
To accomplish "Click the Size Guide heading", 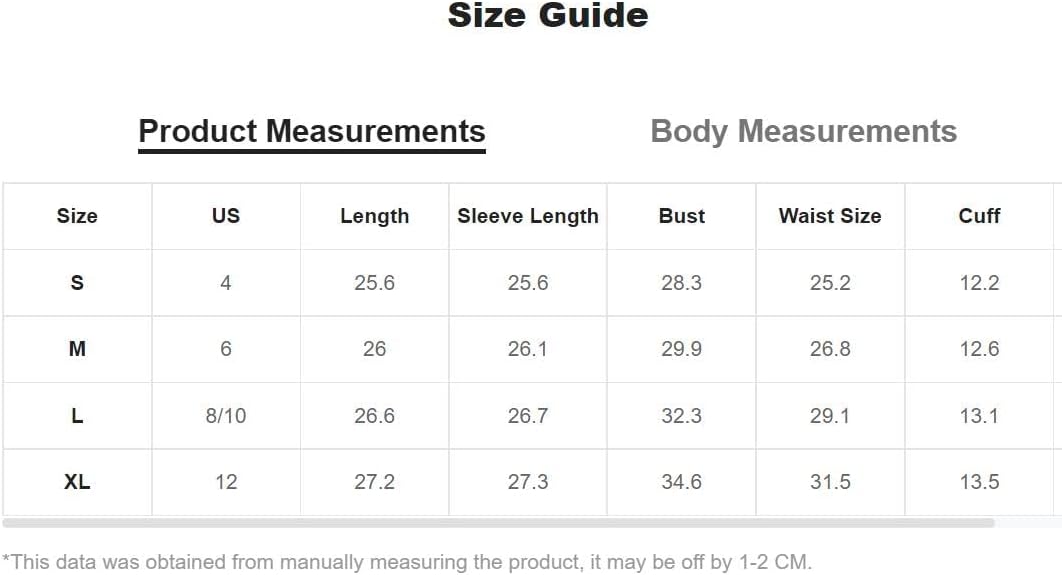I will point(548,15).
